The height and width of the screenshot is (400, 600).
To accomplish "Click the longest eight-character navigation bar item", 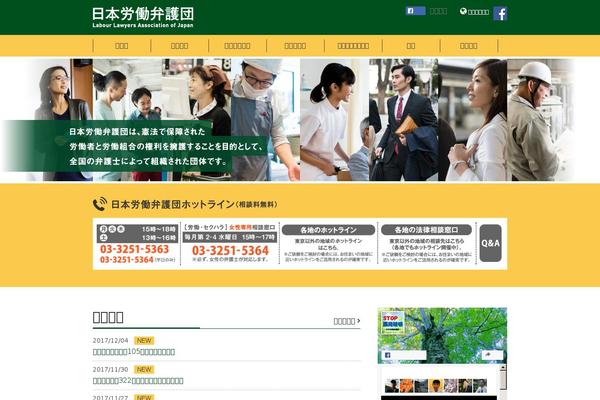I will (x=353, y=46).
